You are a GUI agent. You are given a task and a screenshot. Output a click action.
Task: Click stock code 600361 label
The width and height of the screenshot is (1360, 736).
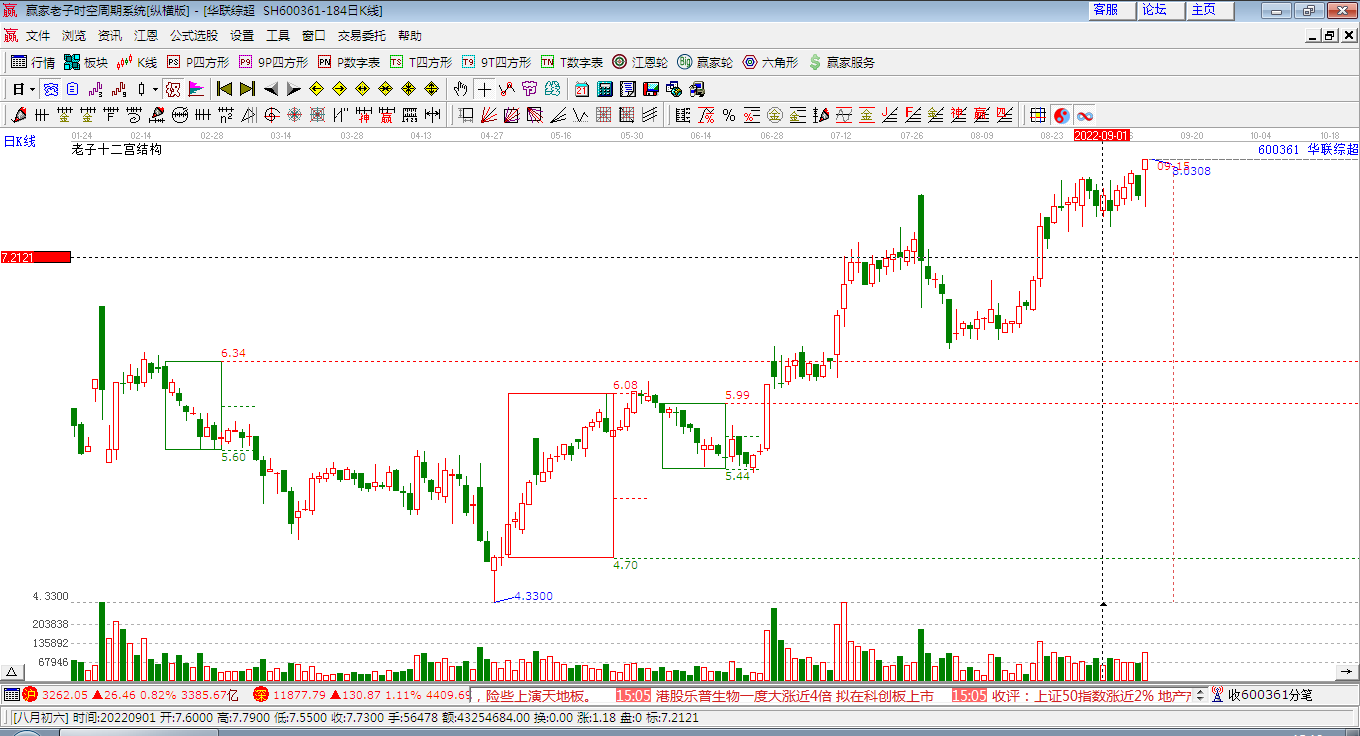tap(1278, 150)
